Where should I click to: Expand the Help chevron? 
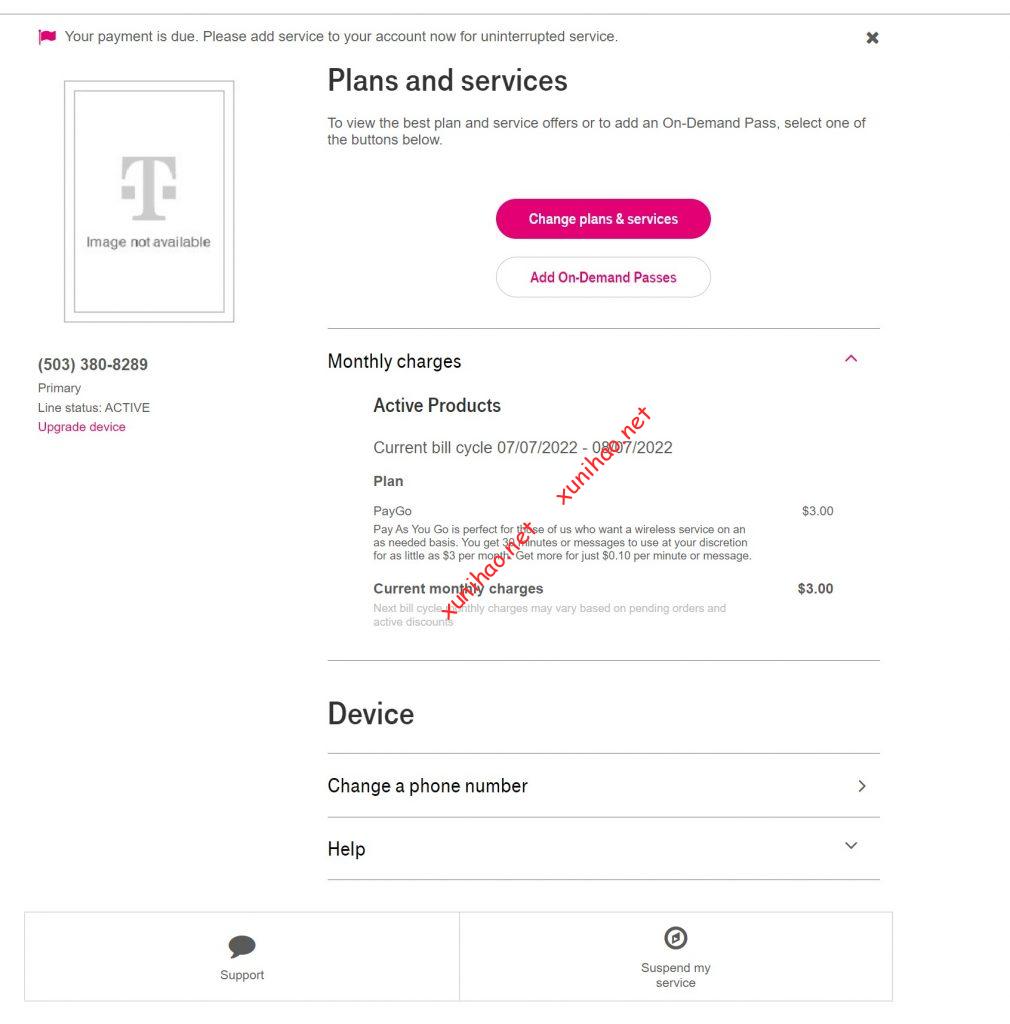(851, 846)
